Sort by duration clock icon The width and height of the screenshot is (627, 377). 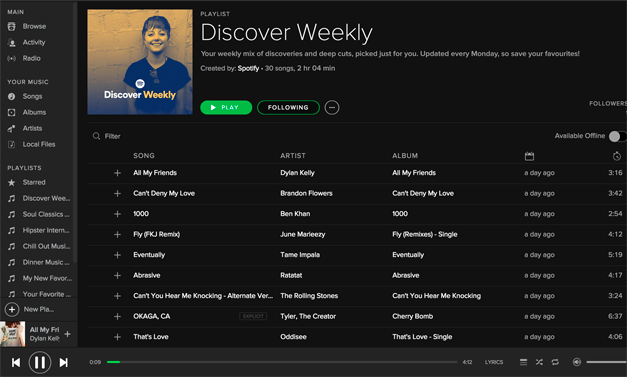pos(617,156)
